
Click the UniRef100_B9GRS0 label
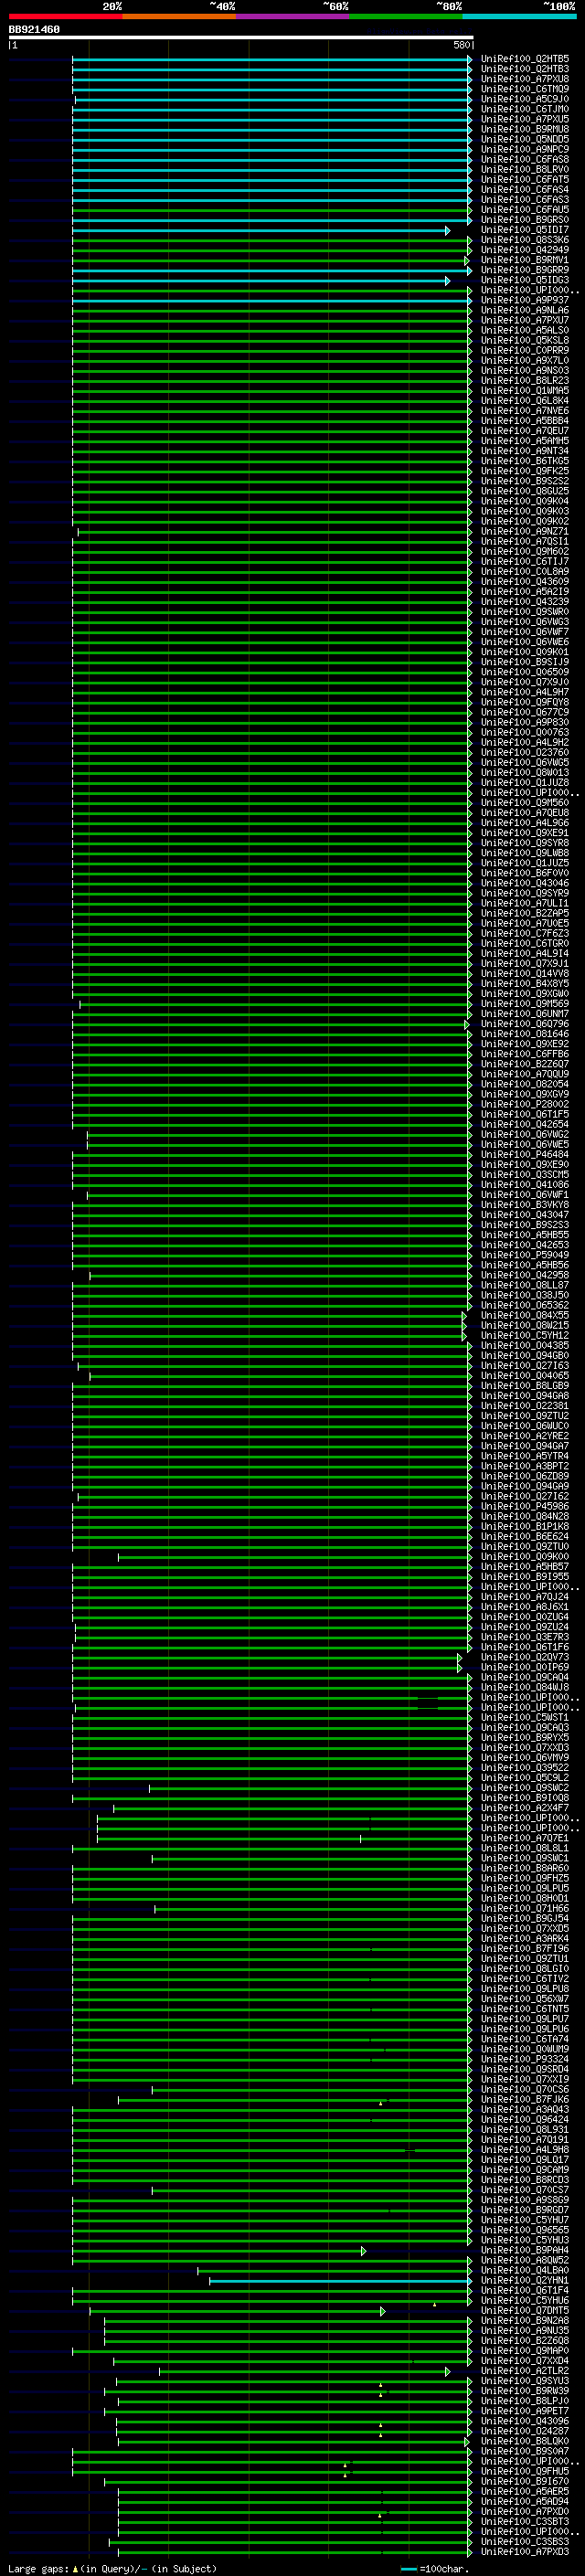(525, 221)
